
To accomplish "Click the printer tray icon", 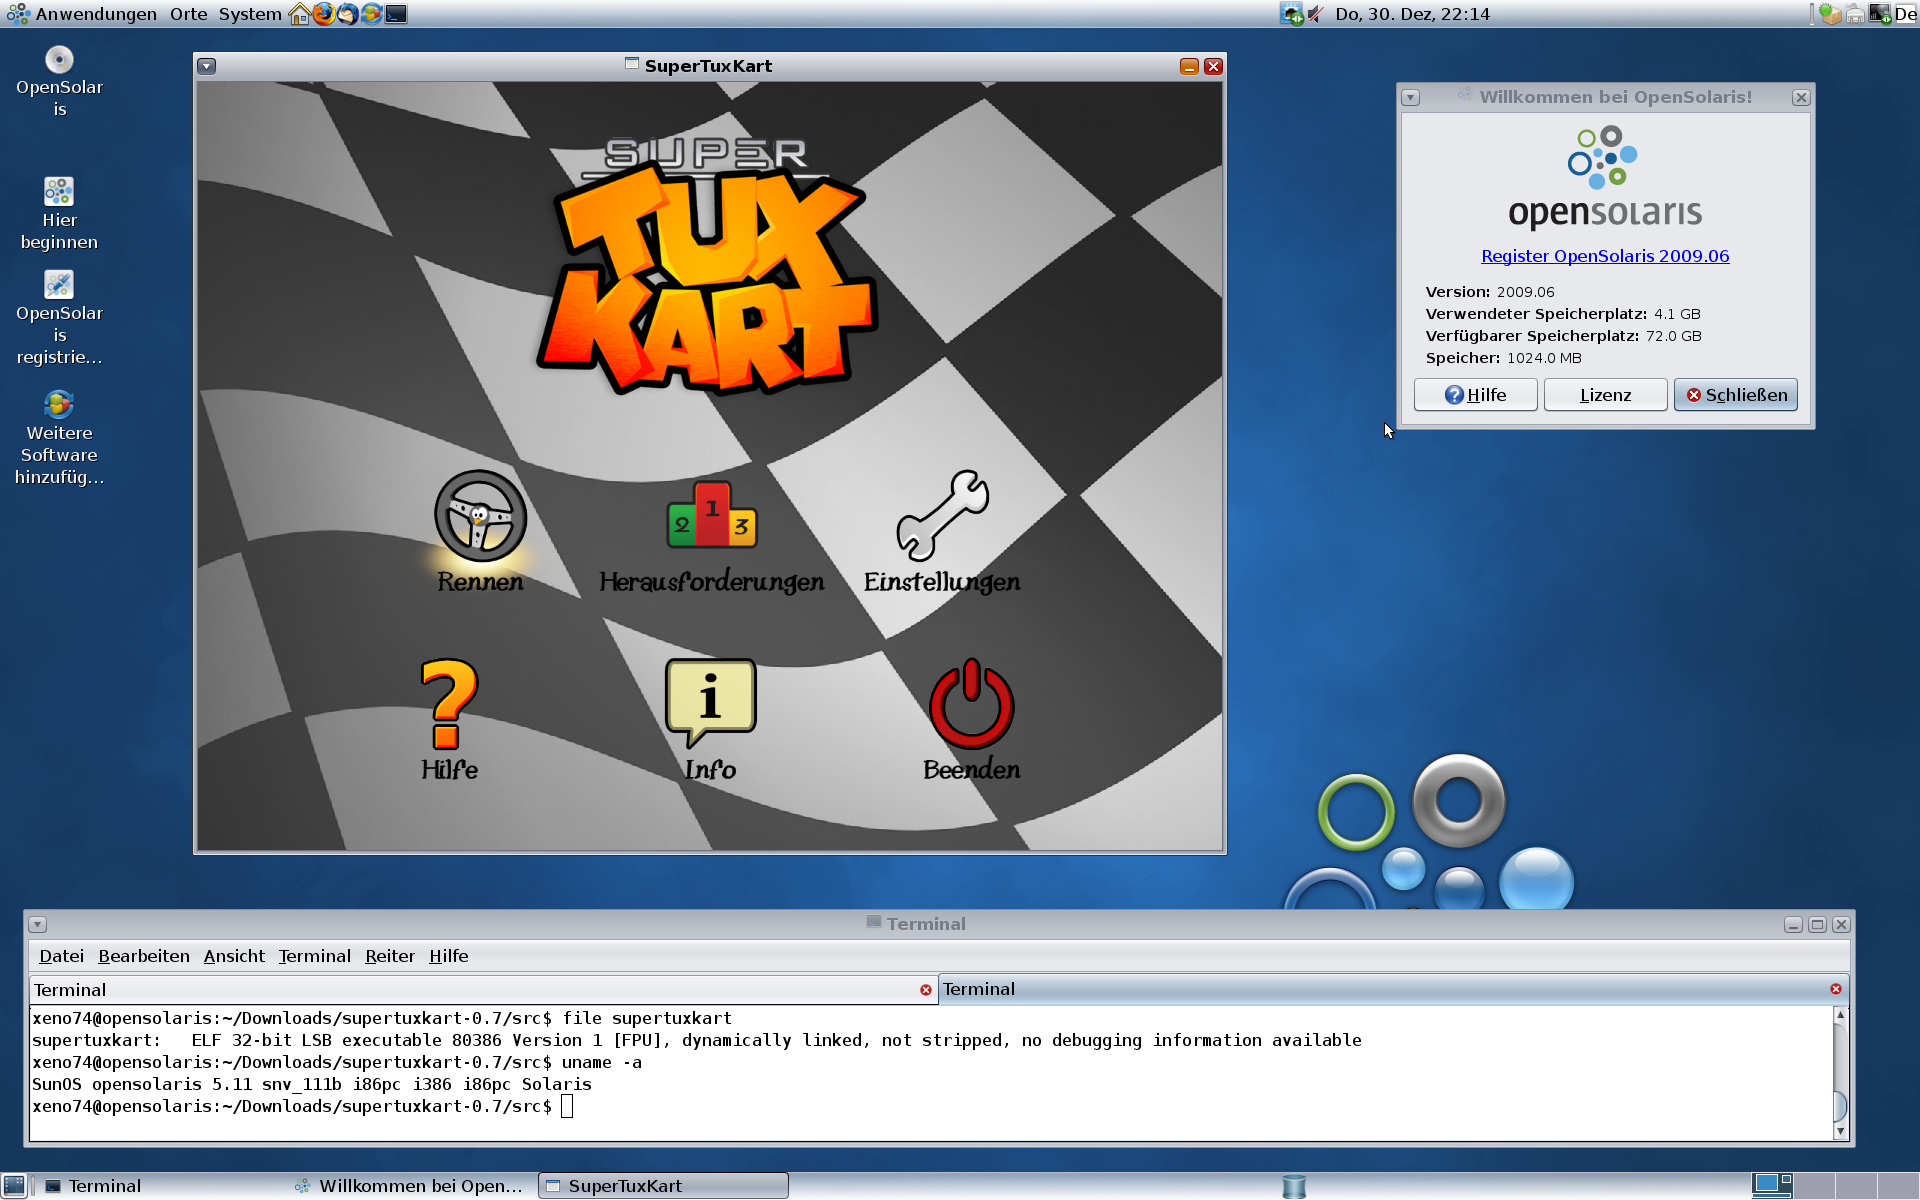I will click(x=1856, y=14).
